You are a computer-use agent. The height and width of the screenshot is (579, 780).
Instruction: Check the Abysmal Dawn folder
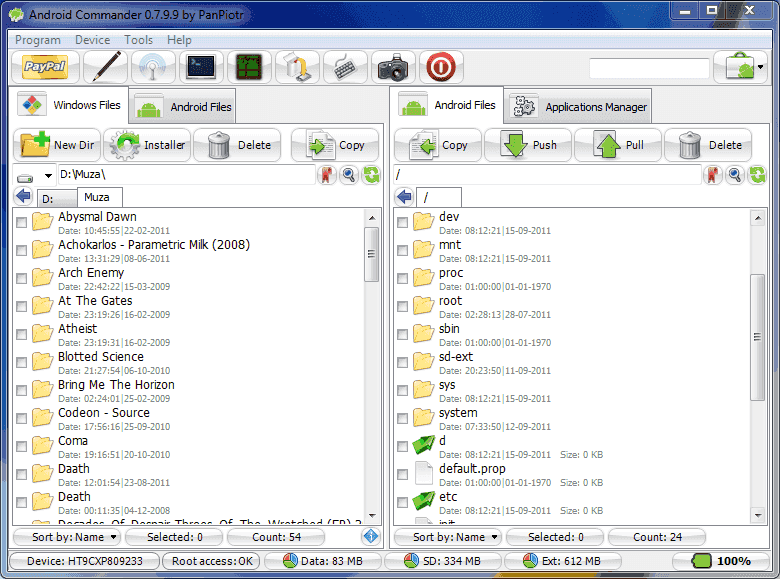click(x=21, y=222)
